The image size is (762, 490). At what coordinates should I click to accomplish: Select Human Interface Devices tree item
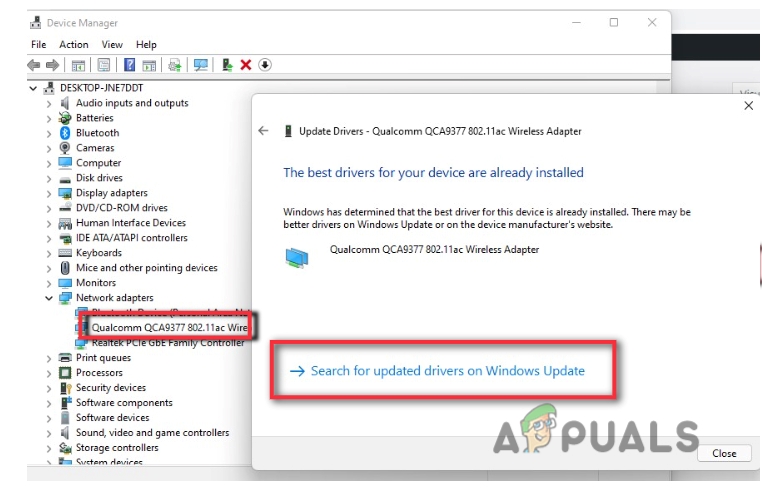pos(131,223)
